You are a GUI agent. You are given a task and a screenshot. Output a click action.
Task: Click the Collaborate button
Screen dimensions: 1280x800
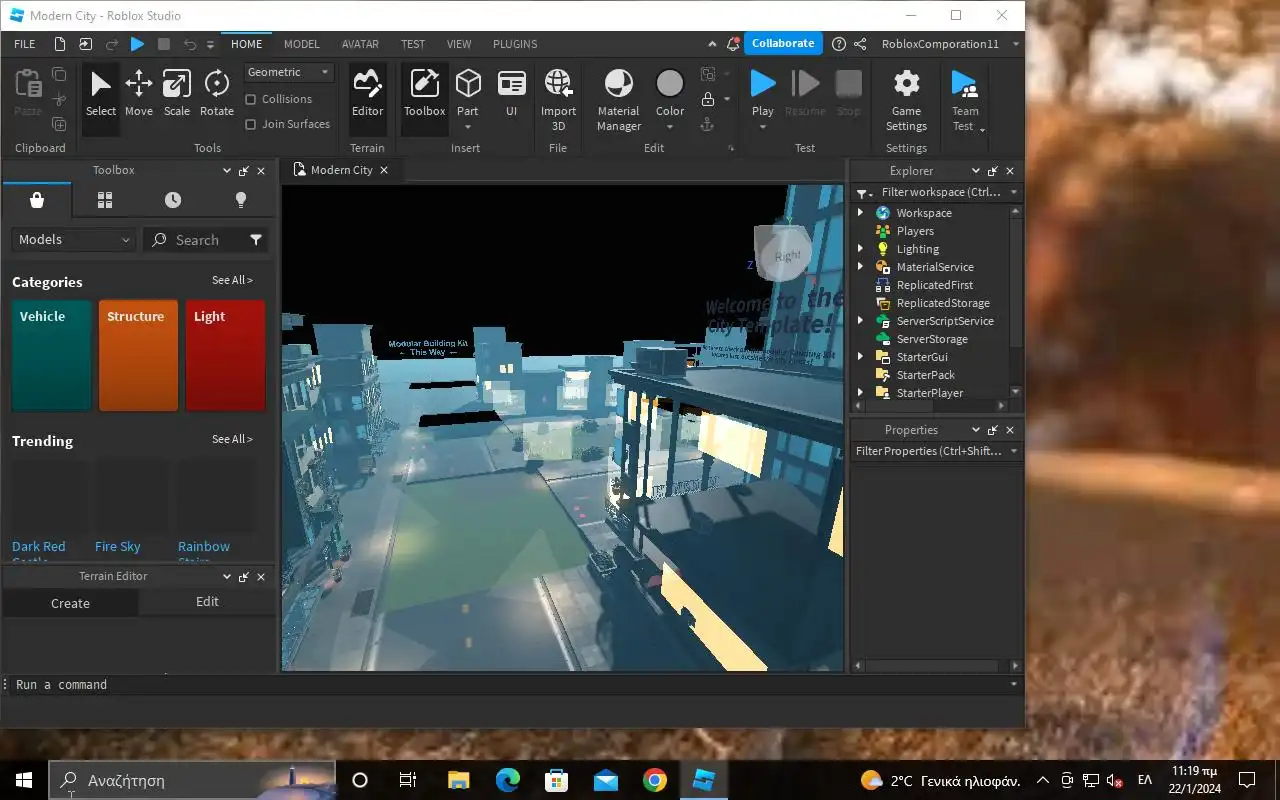(x=783, y=44)
